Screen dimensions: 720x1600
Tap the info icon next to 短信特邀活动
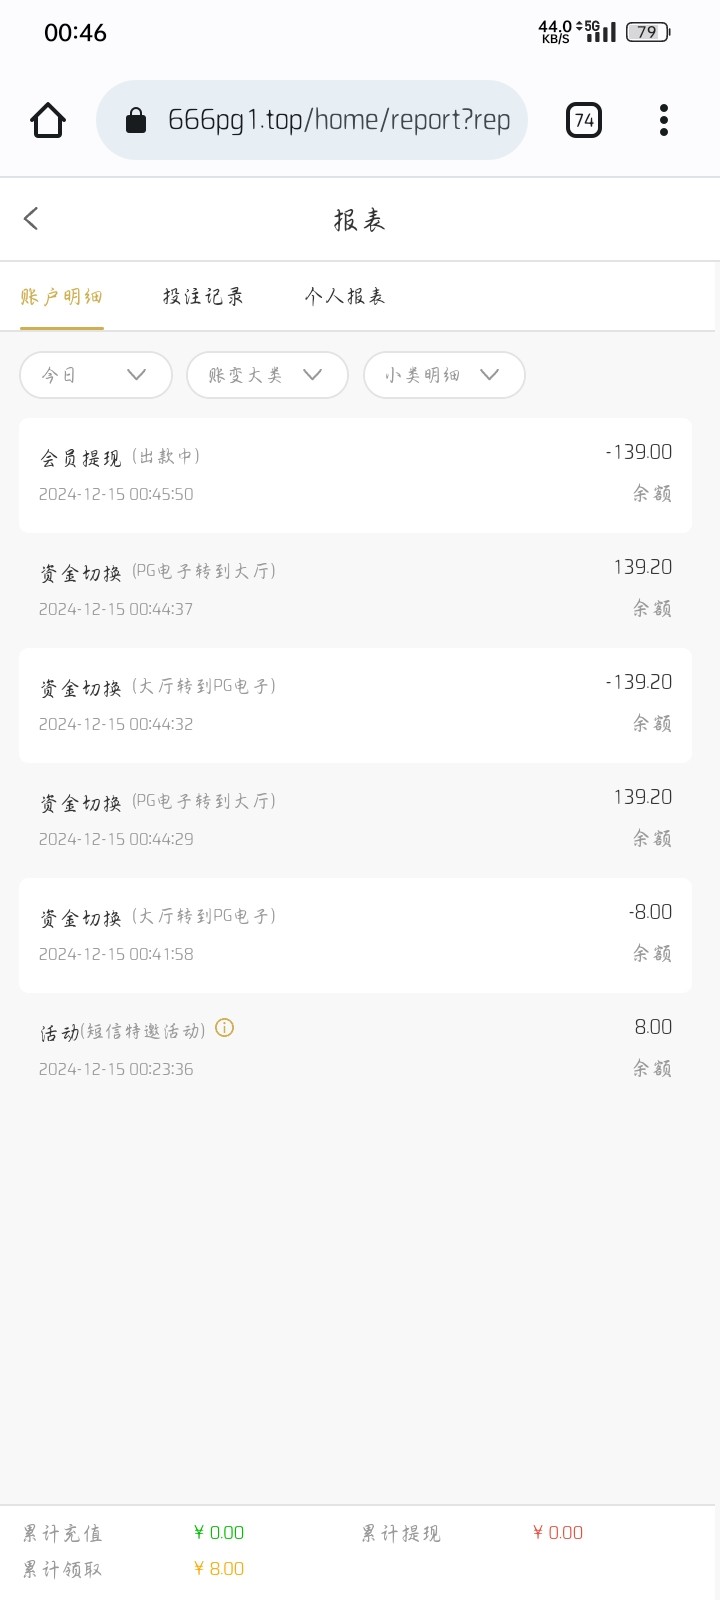[225, 1028]
